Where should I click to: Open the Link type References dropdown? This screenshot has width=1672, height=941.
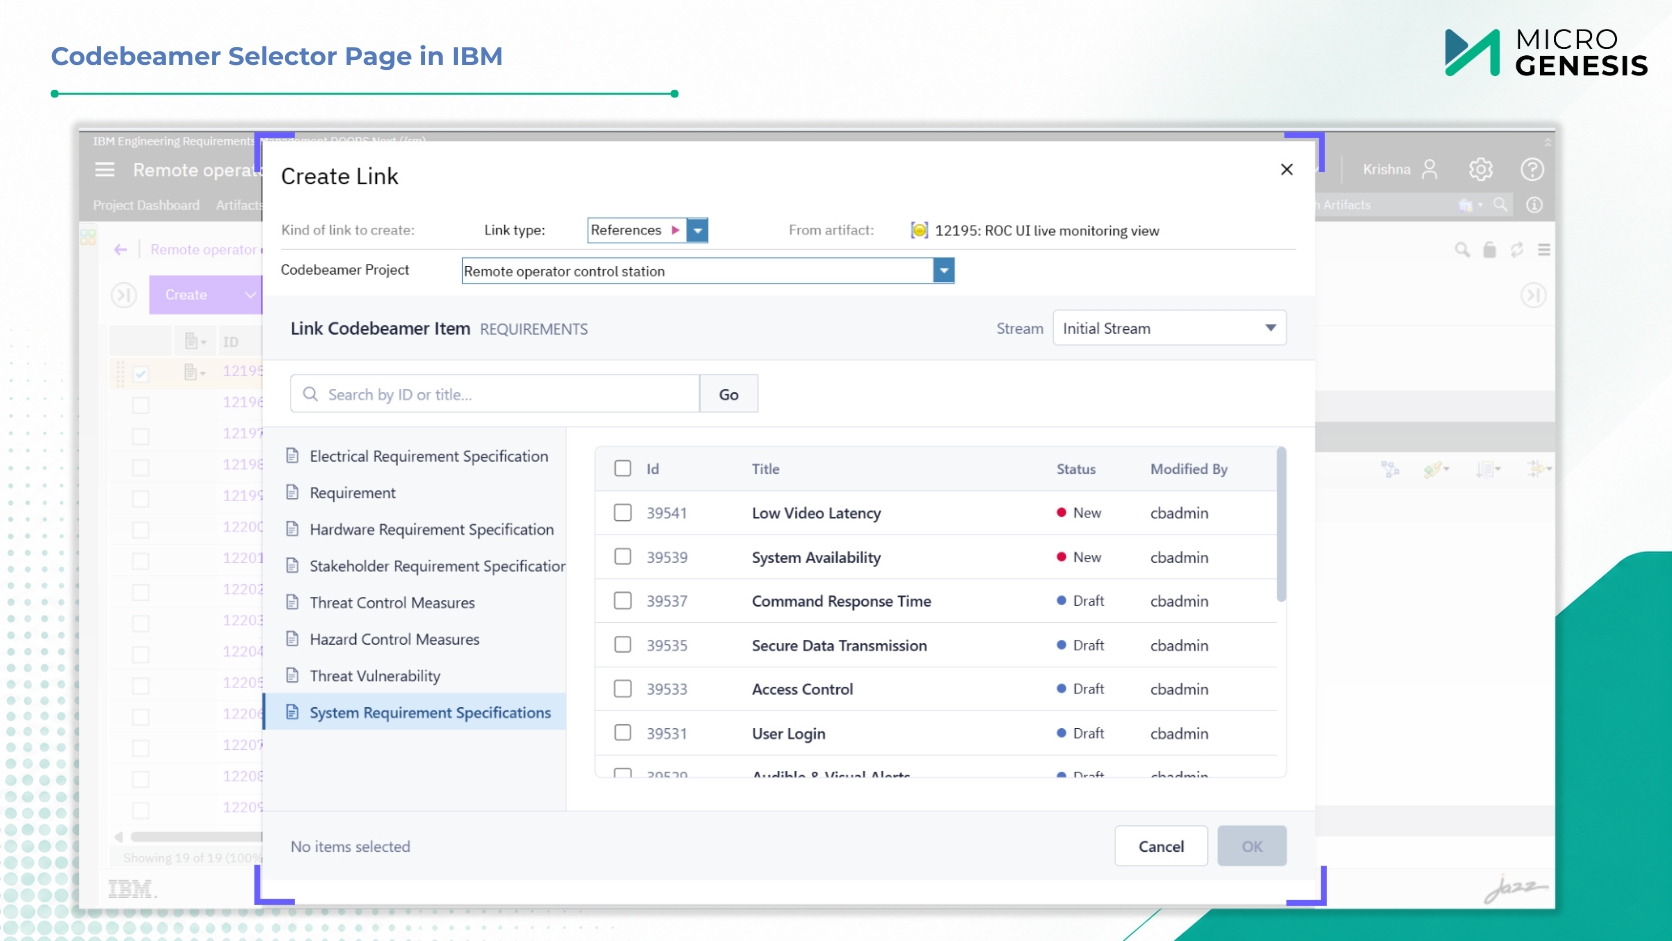pyautogui.click(x=698, y=230)
